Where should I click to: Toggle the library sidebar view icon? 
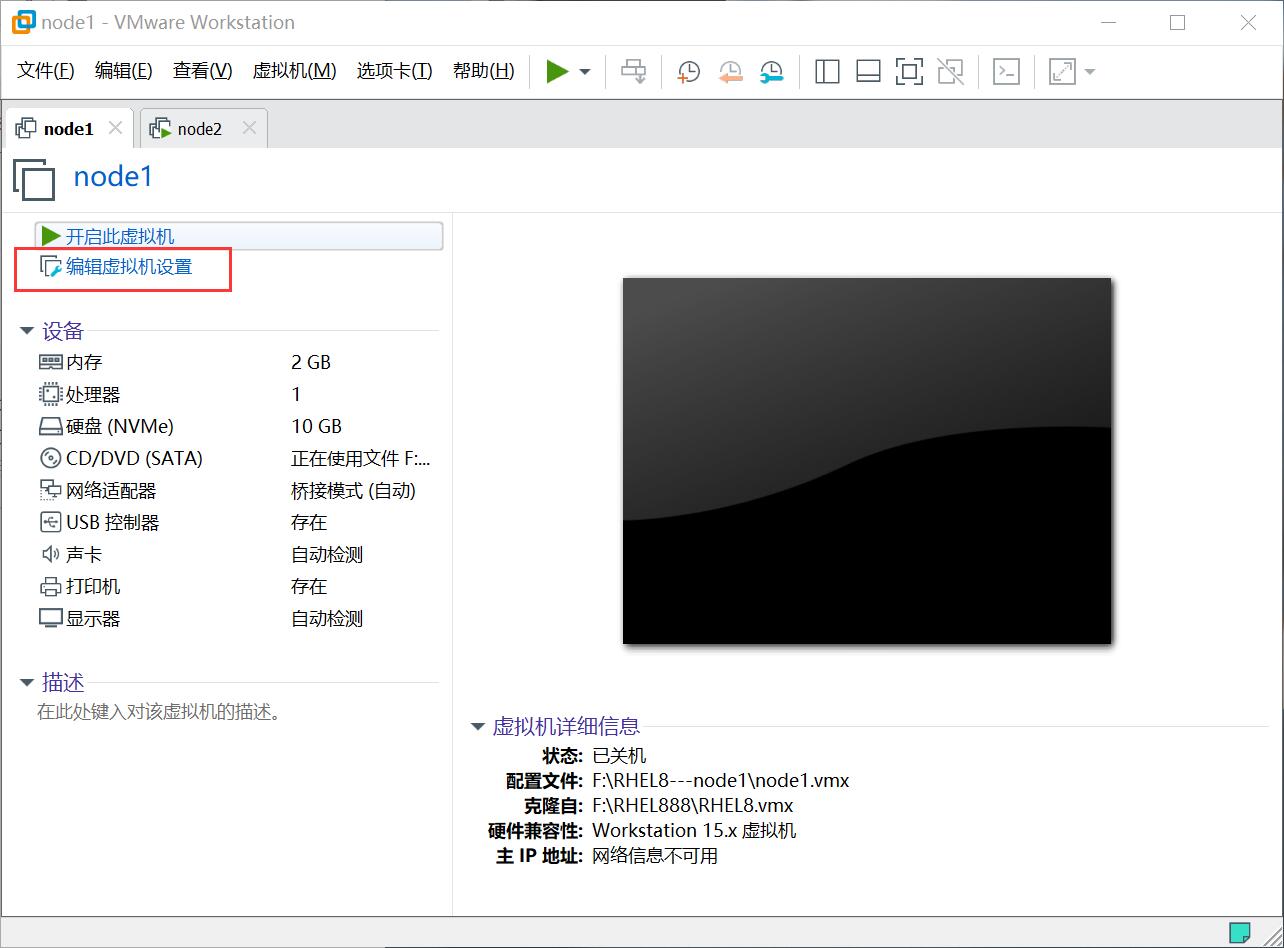(827, 71)
